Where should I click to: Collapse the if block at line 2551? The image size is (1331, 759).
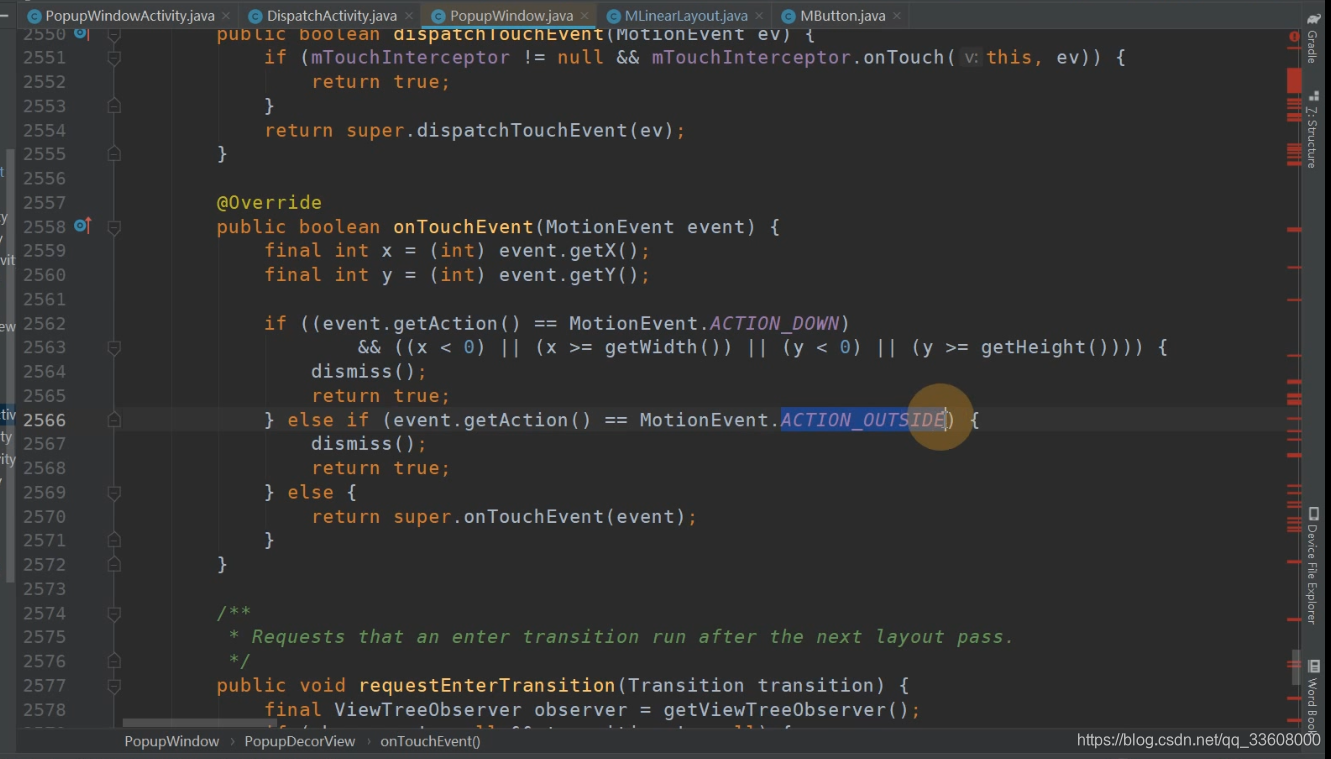(114, 58)
